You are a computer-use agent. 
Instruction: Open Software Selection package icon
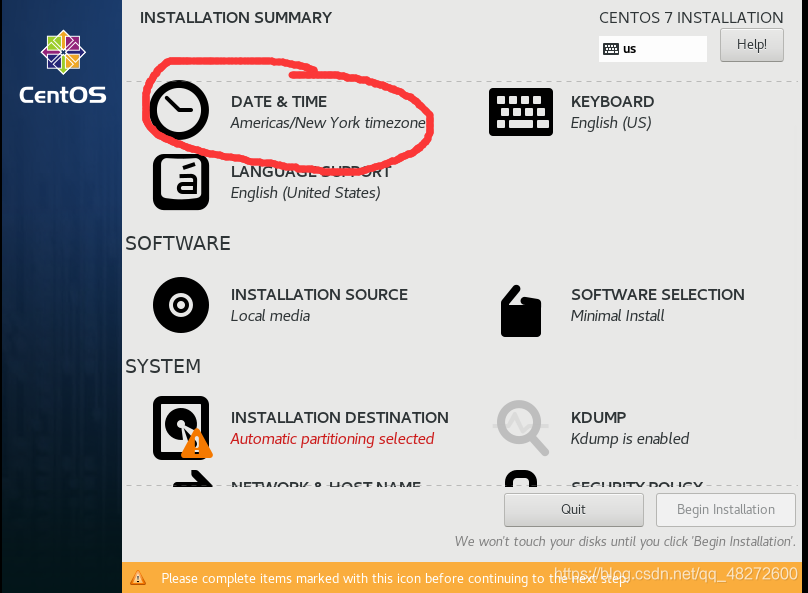pos(521,311)
